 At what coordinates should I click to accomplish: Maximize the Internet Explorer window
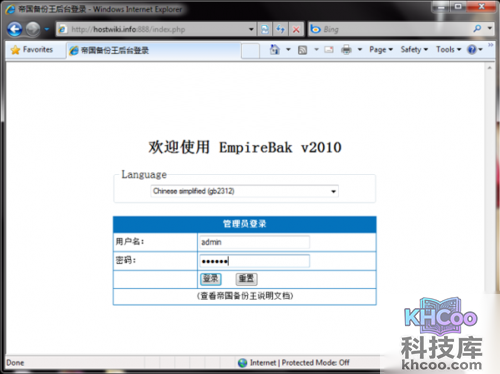pos(458,7)
